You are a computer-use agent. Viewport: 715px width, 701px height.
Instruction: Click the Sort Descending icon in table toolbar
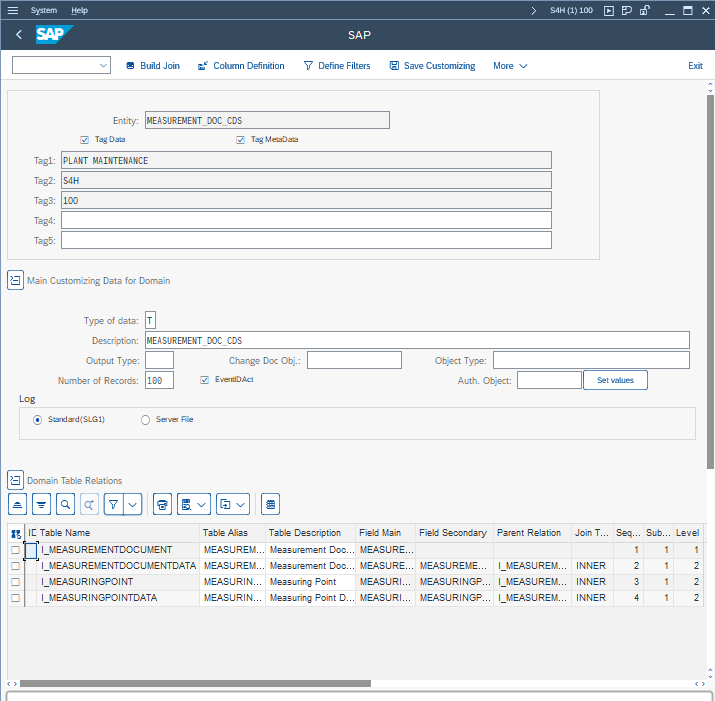point(41,503)
